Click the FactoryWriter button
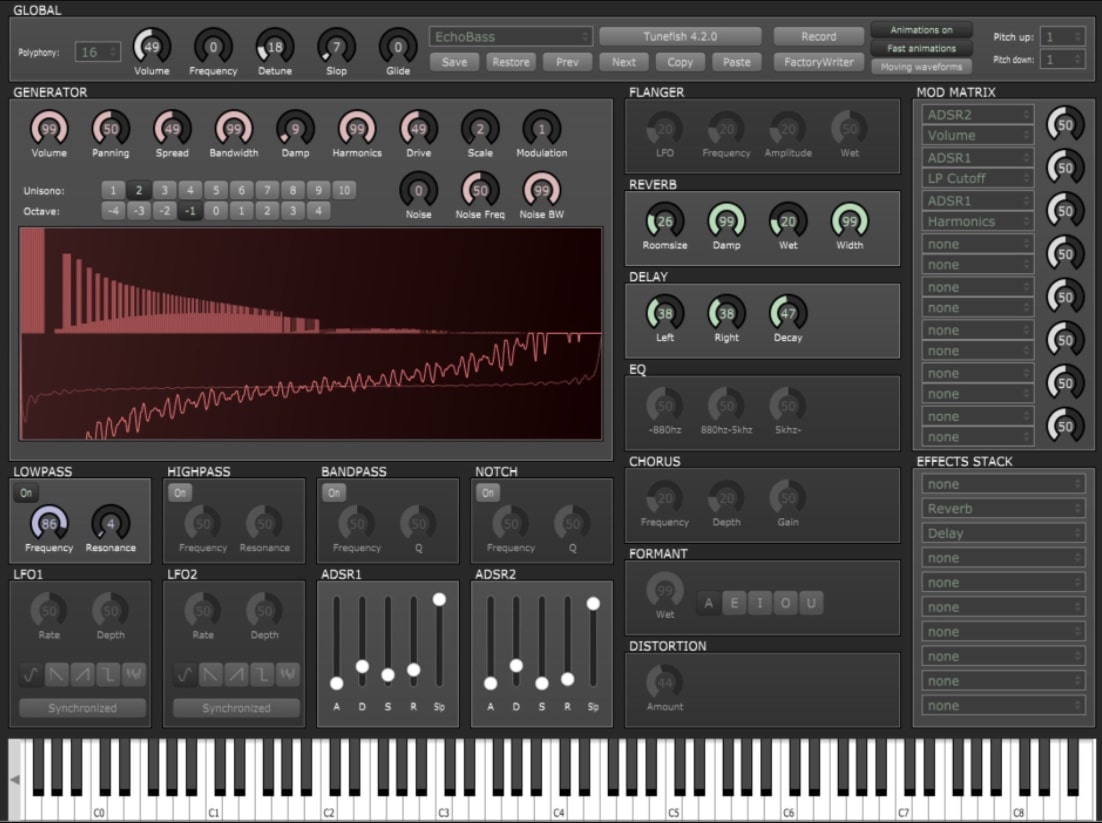Screen dimensions: 1102x823 pos(818,62)
